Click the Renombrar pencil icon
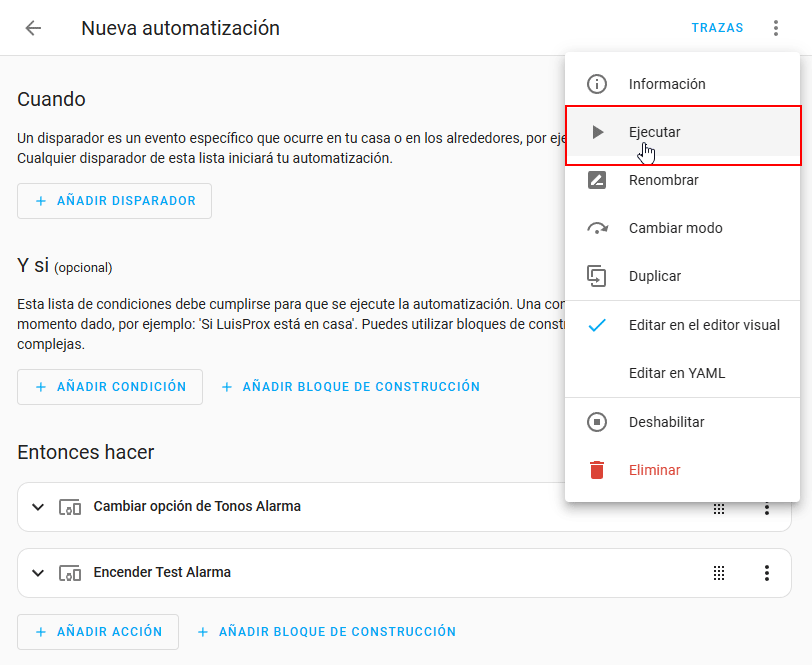The image size is (812, 665). [597, 180]
